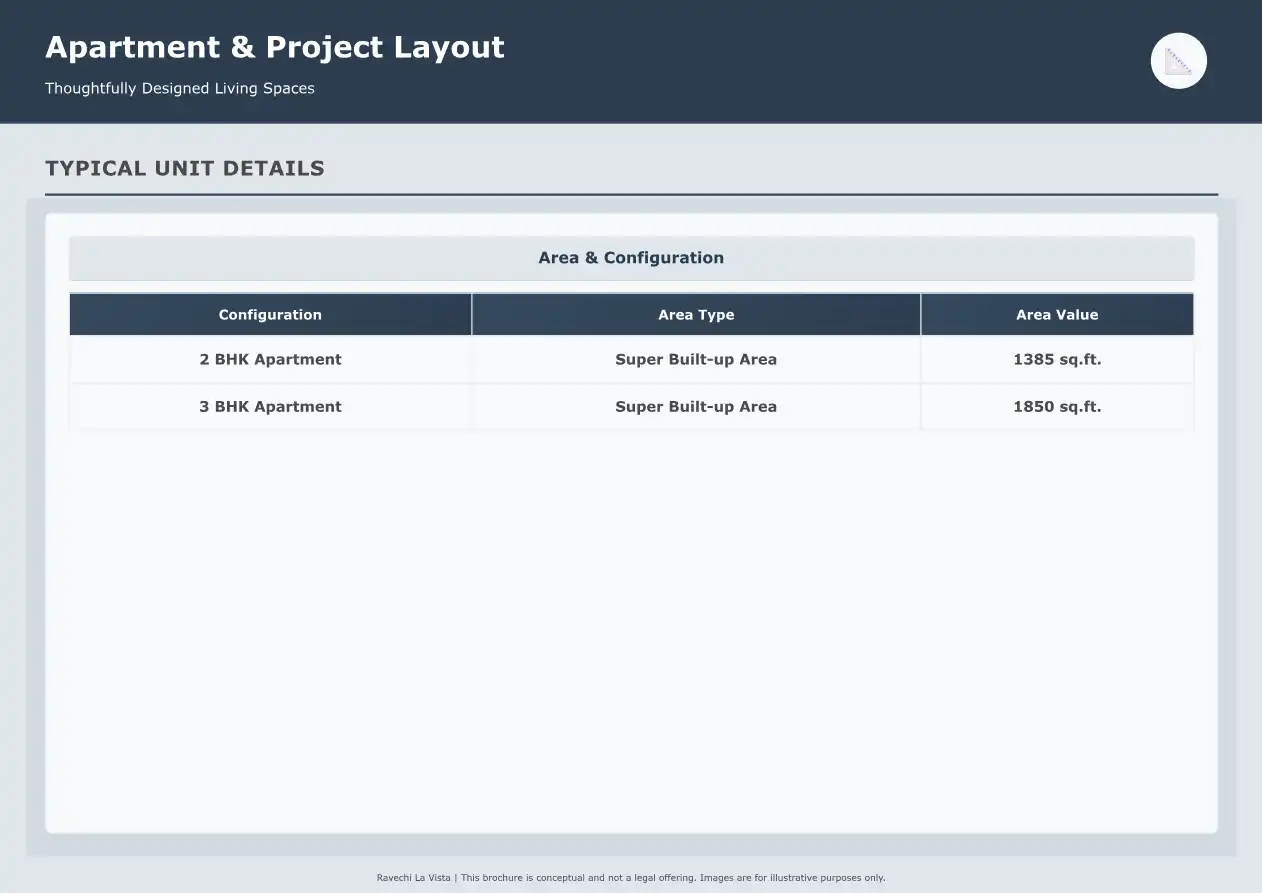Click Super Built-up Area in 3 BHK row

pos(696,407)
